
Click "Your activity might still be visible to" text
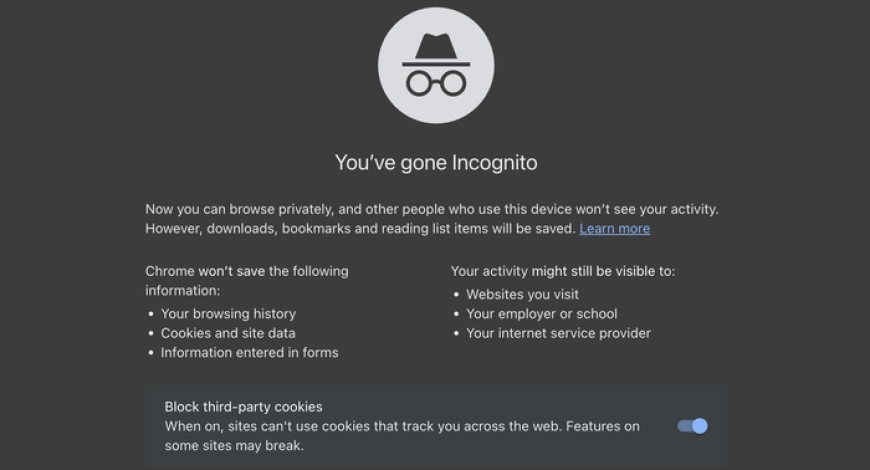pos(563,271)
